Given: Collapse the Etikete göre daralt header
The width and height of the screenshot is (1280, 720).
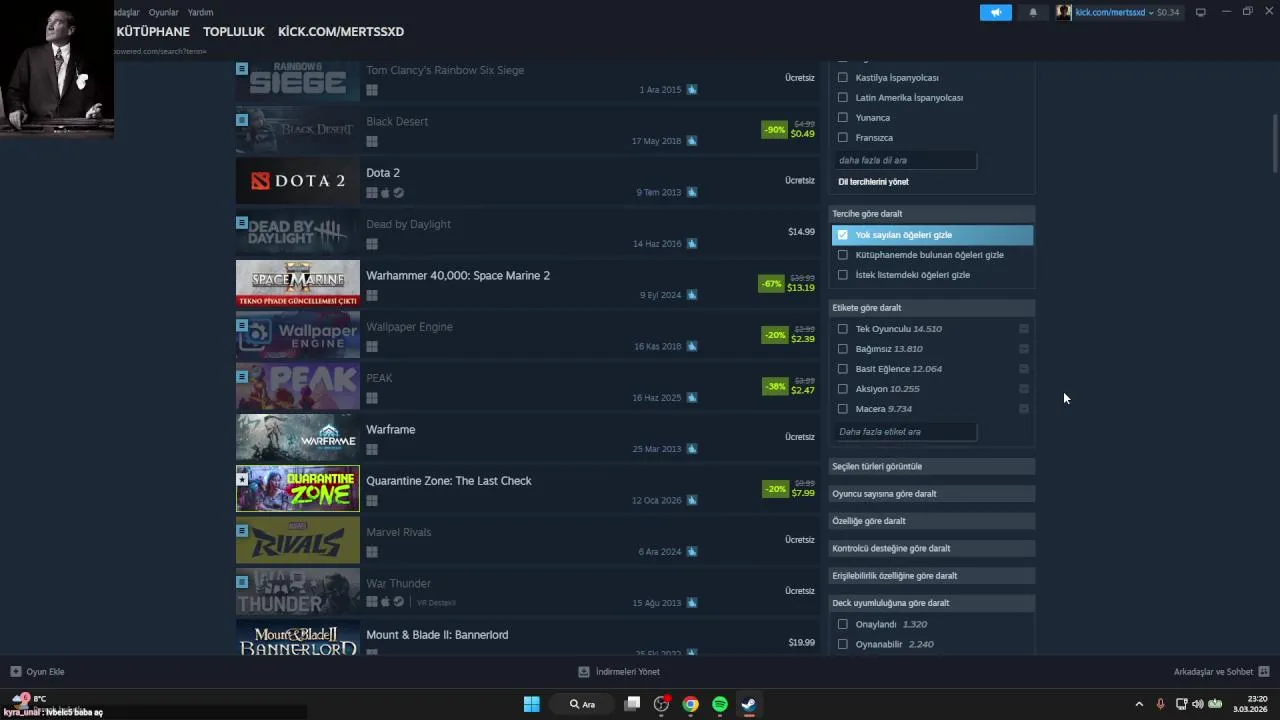Looking at the screenshot, I should click(x=932, y=308).
